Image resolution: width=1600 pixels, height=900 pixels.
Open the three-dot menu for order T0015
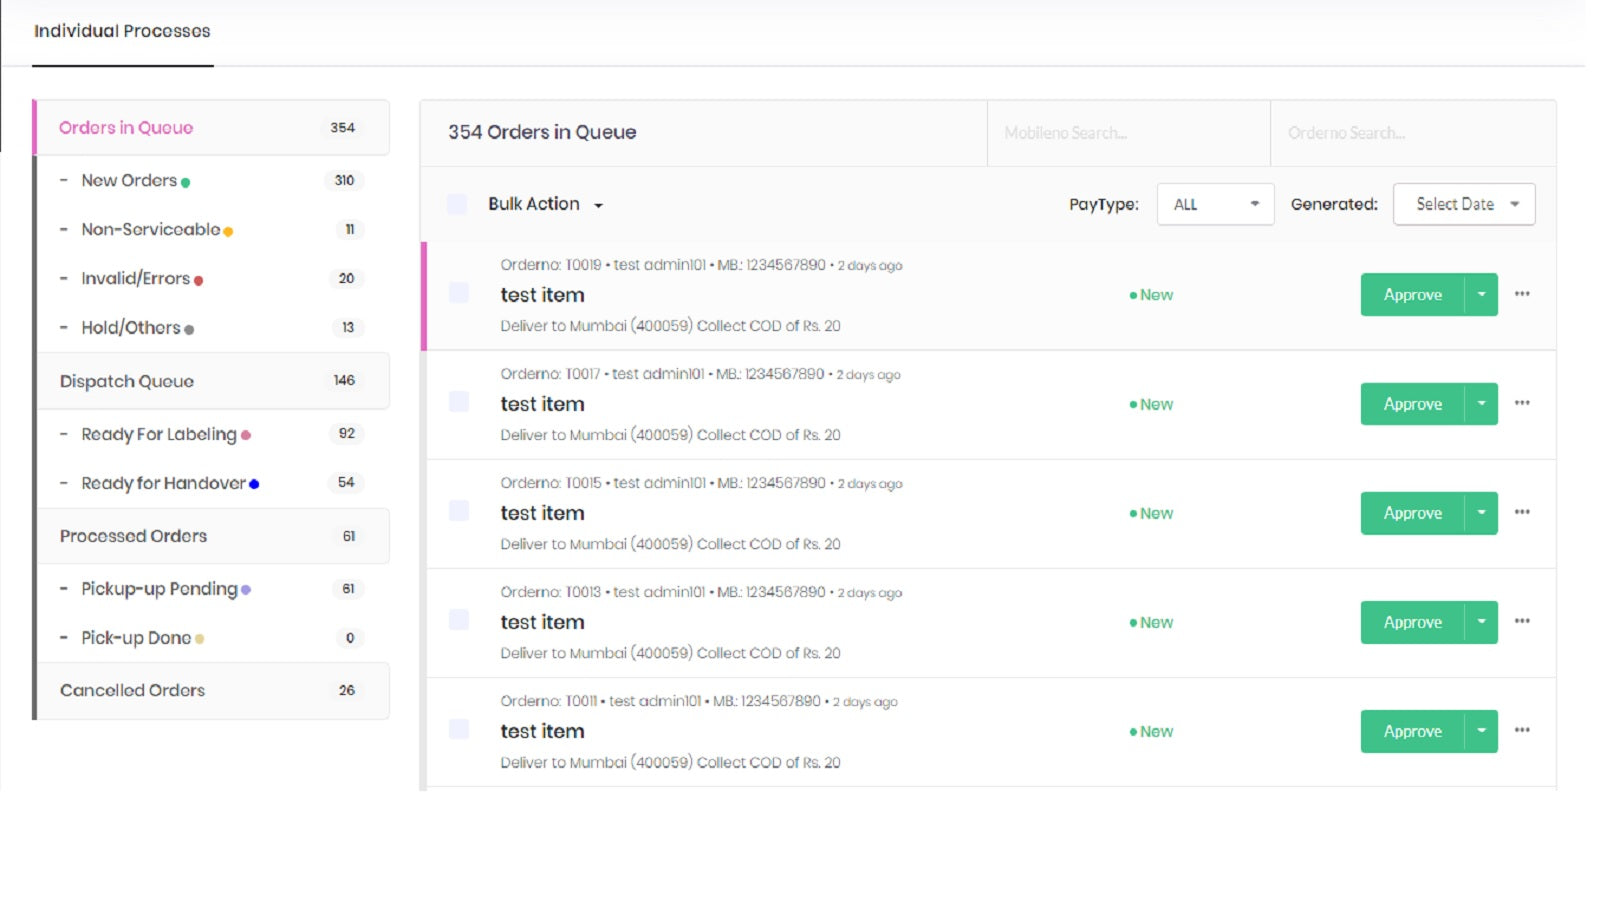1522,512
